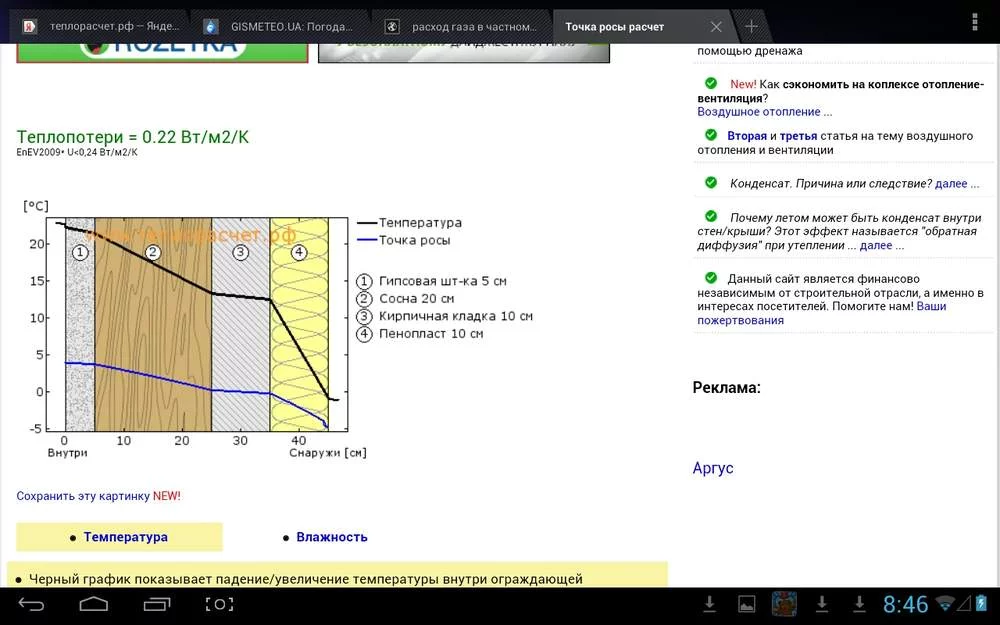Tap the battery status icon
The height and width of the screenshot is (625, 1000).
point(982,603)
